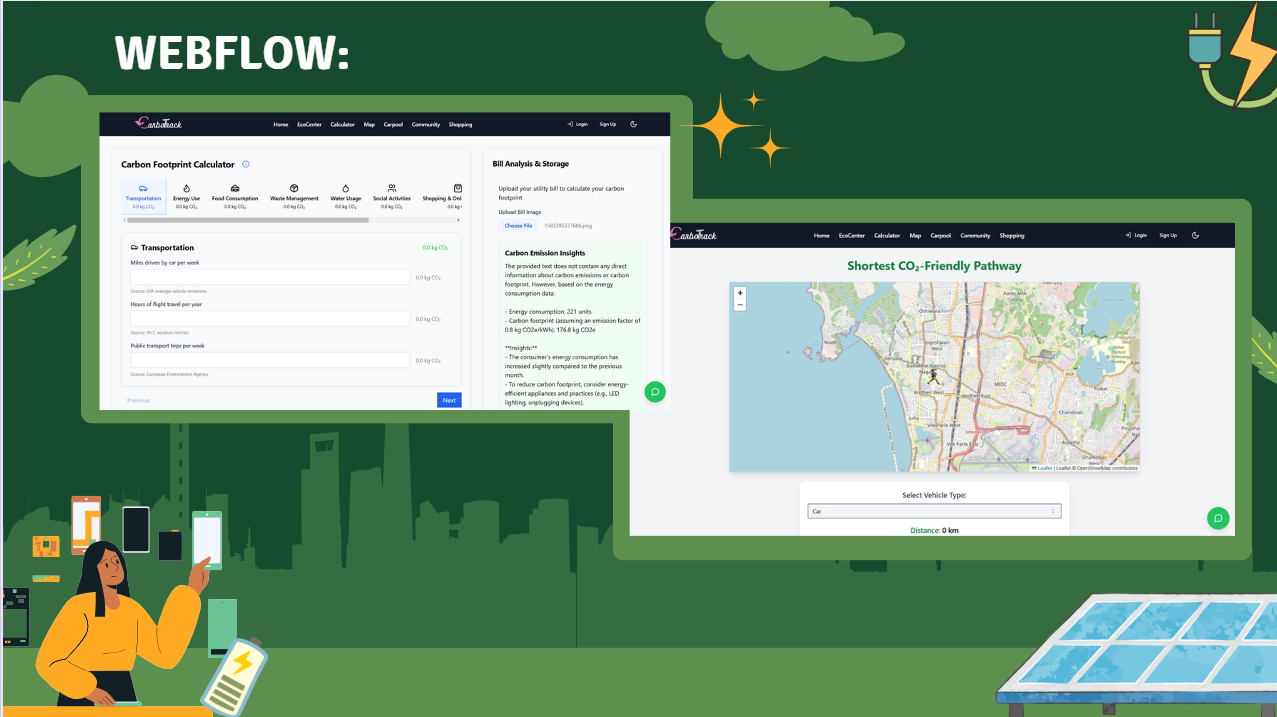This screenshot has height=717, width=1277.
Task: Click the Distance: 0 km readout
Action: pyautogui.click(x=934, y=530)
